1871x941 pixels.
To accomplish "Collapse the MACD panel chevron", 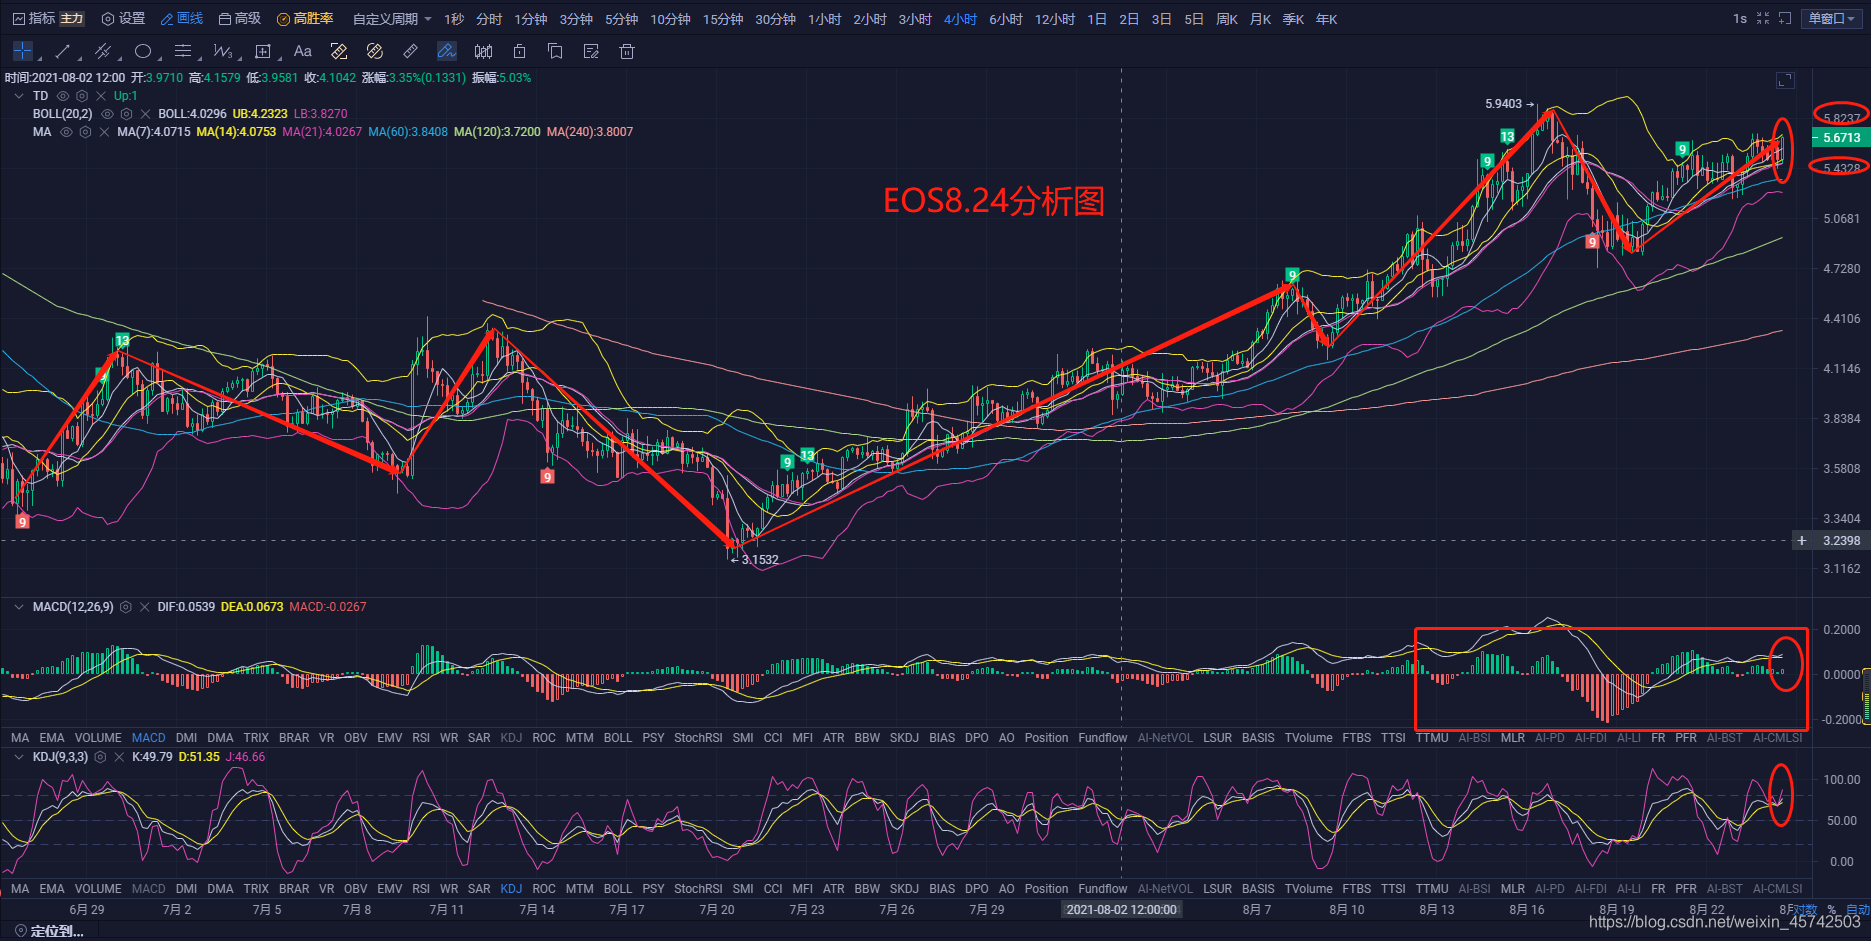I will point(19,607).
